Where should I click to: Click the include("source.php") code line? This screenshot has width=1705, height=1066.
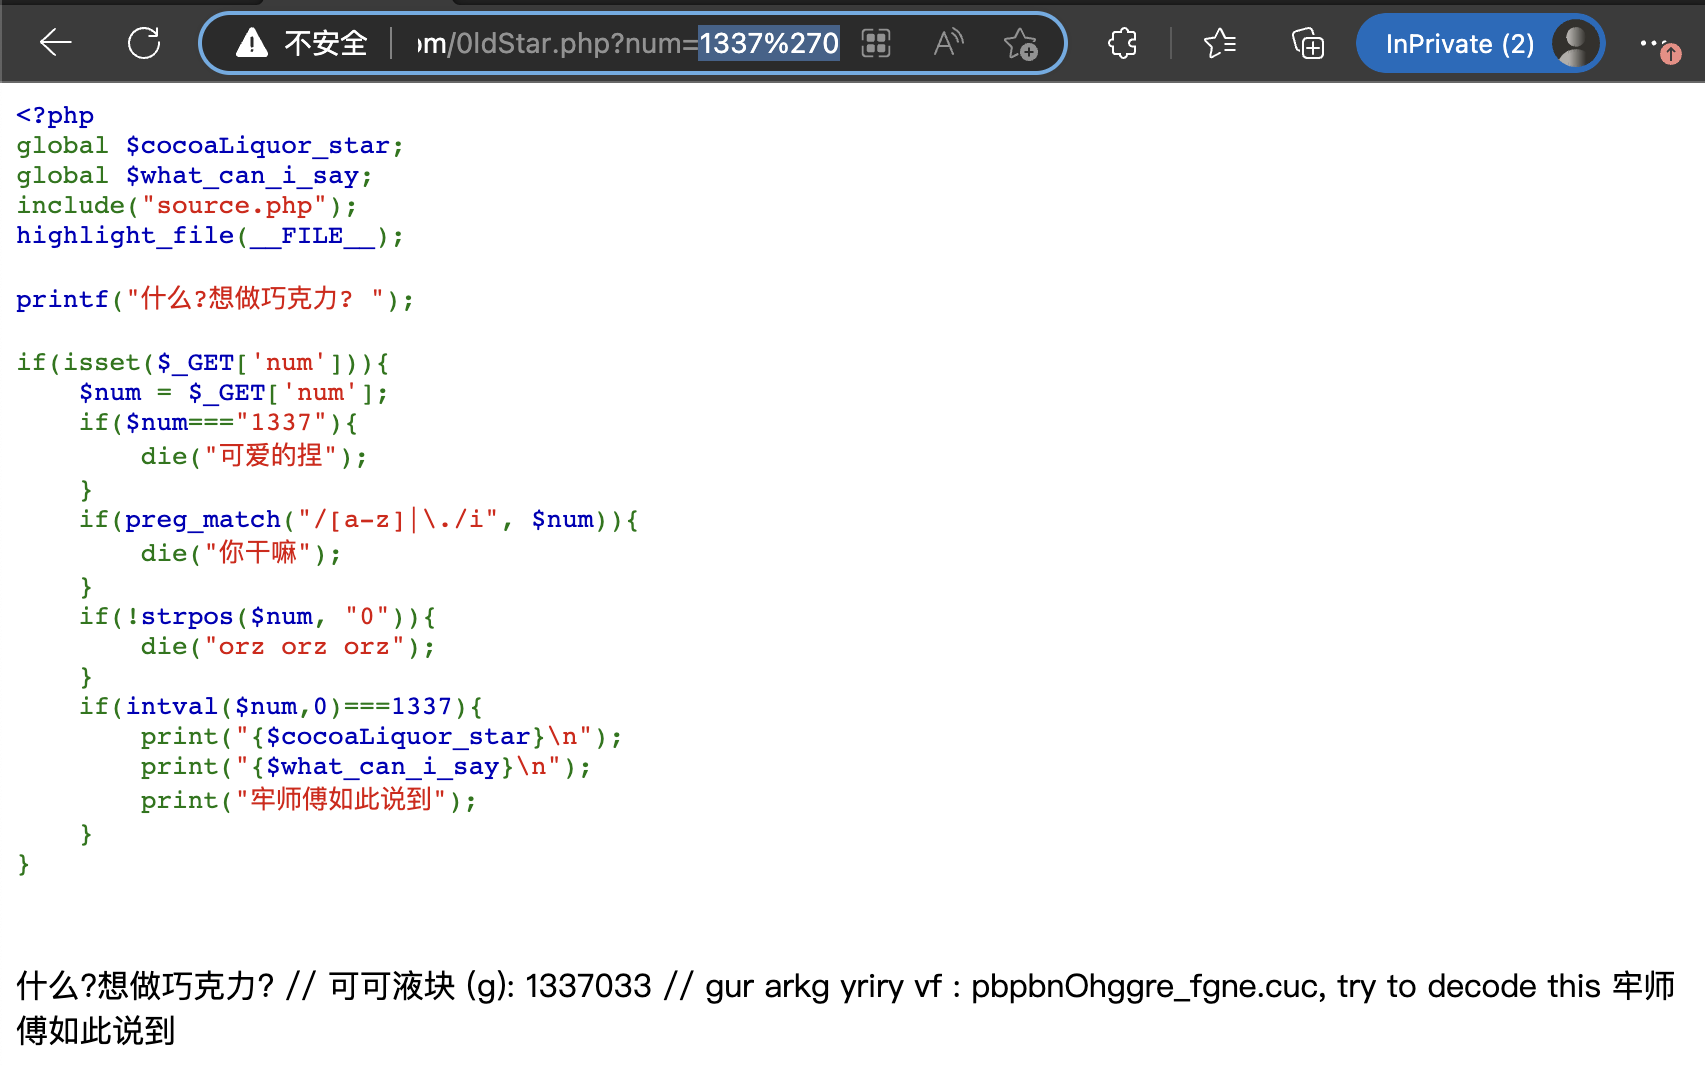click(186, 206)
